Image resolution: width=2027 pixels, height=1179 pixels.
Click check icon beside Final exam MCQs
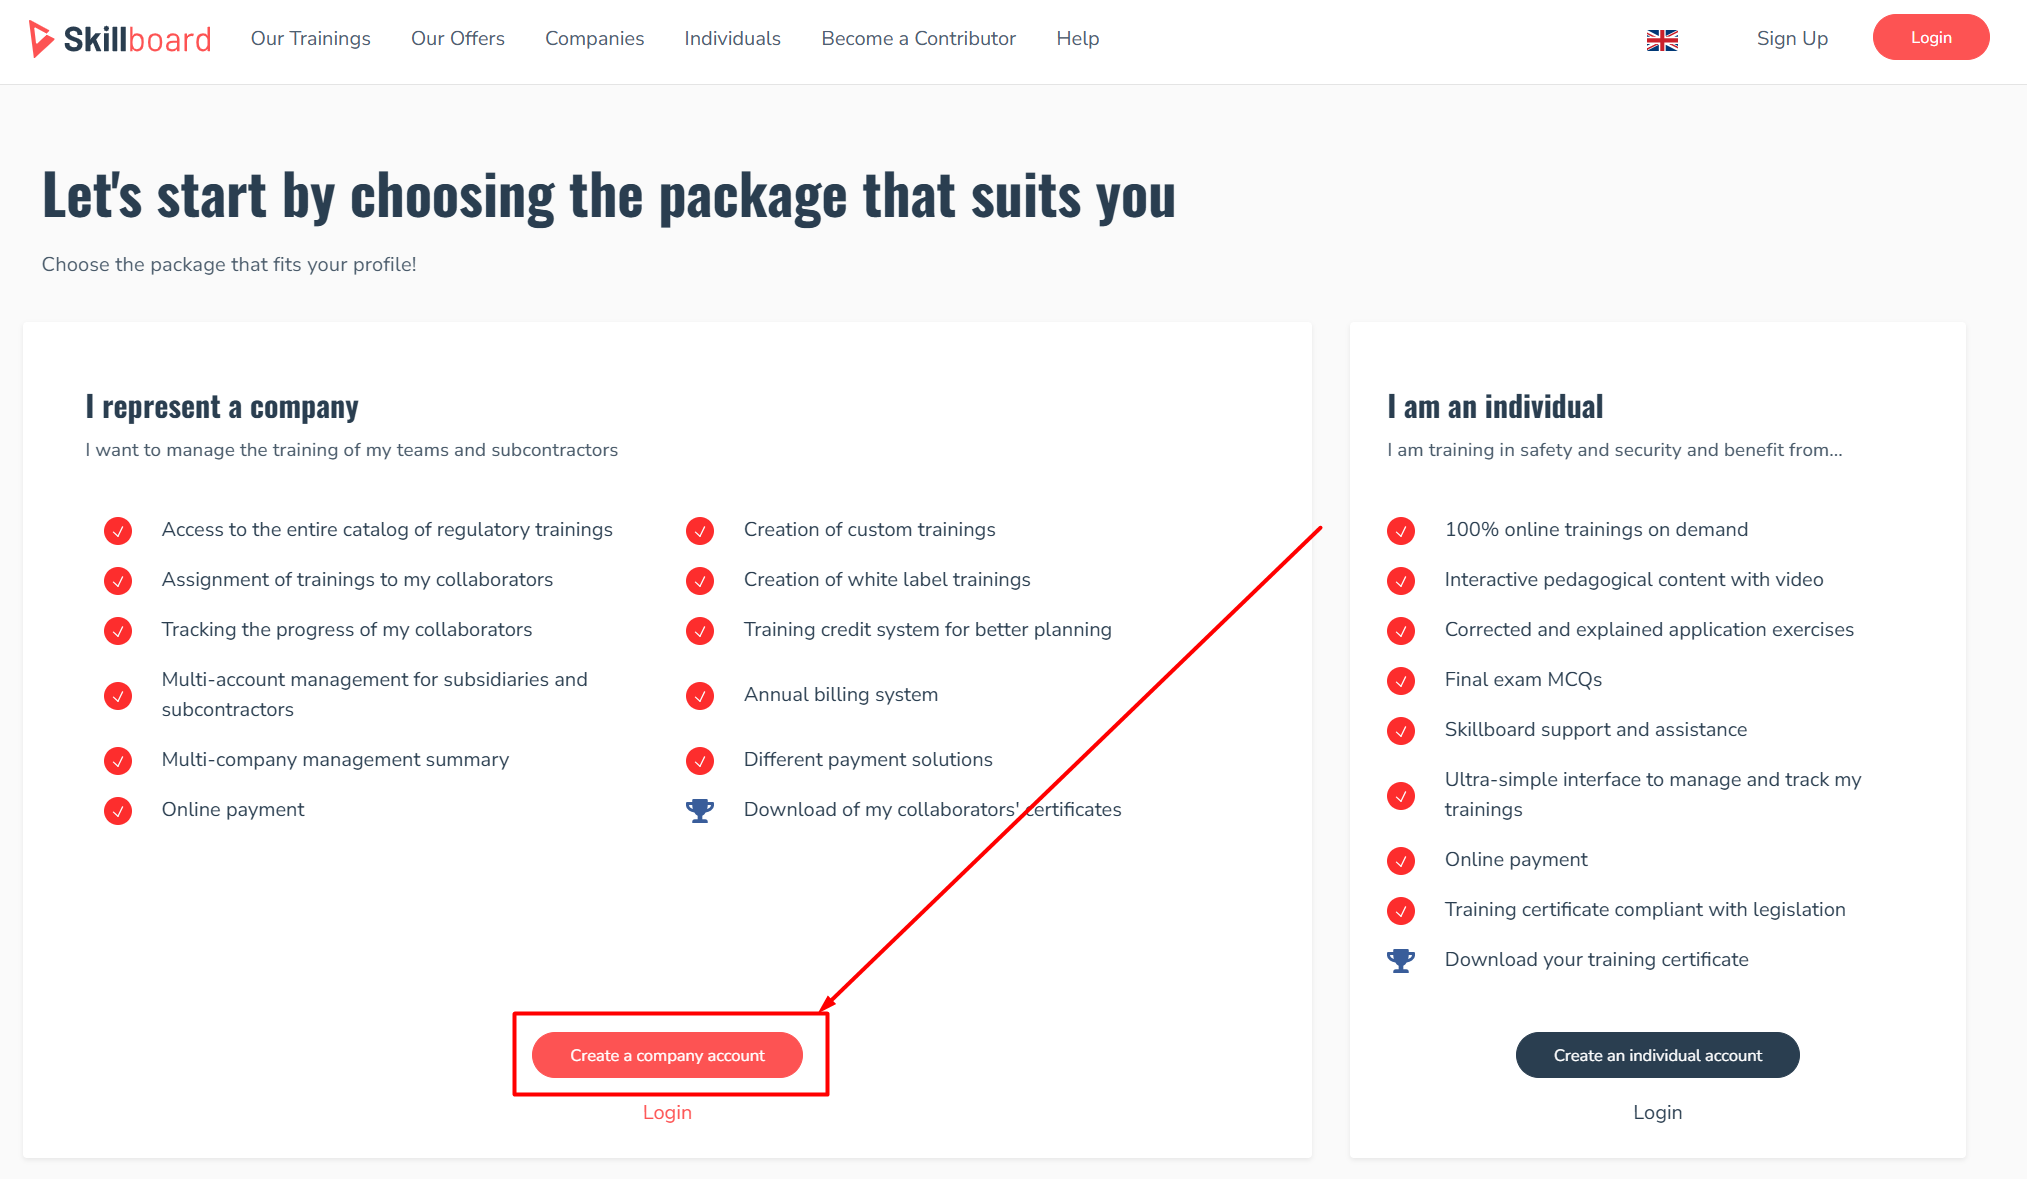coord(1401,680)
